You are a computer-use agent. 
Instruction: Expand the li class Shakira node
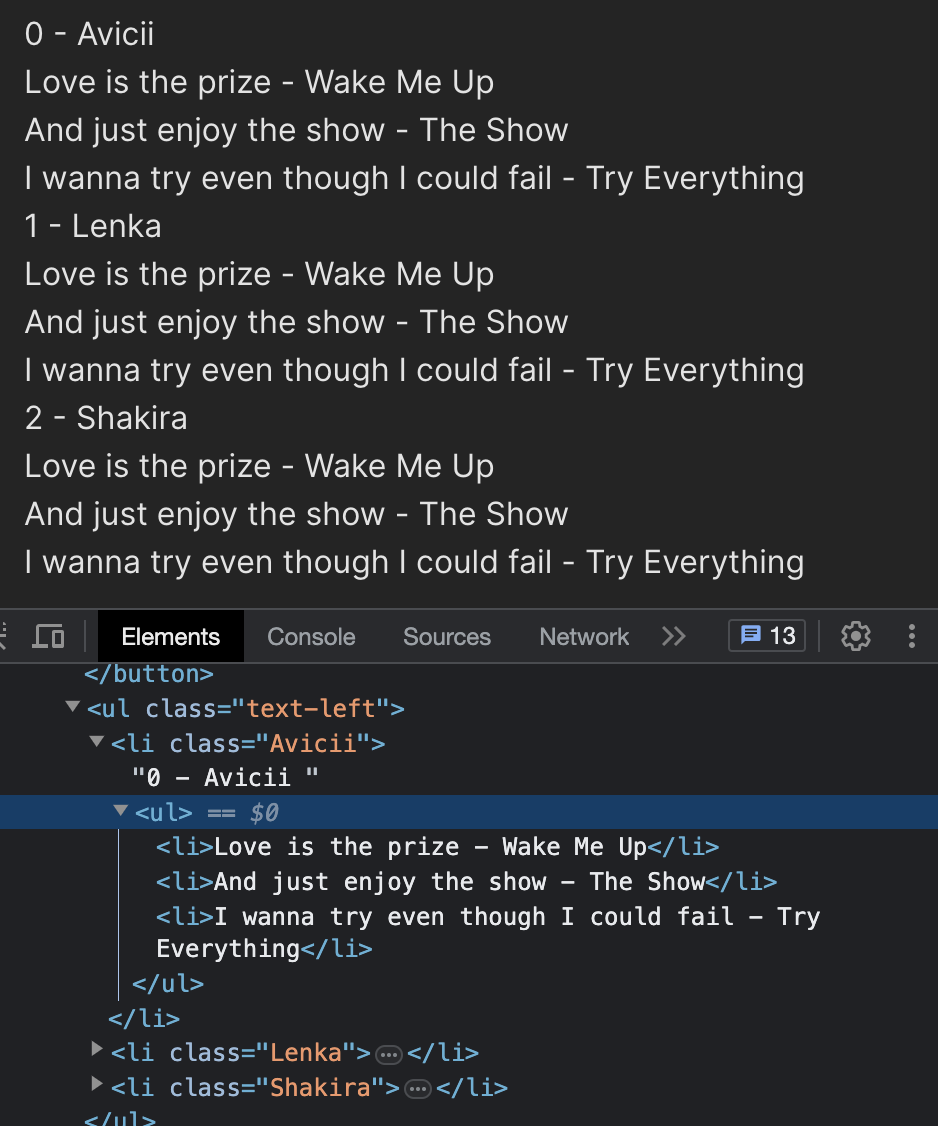click(97, 1084)
